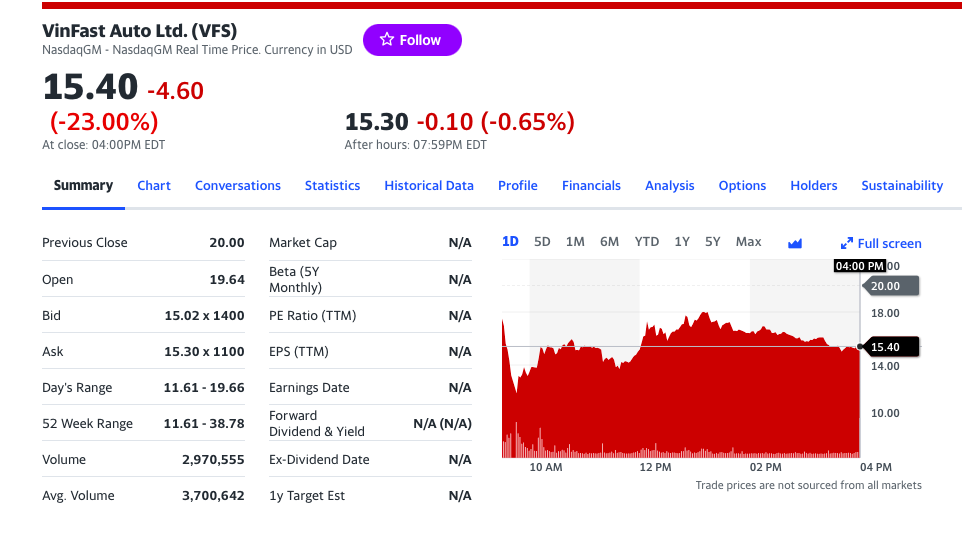Switch to the Chart tab
Image resolution: width=962 pixels, height=536 pixels.
click(x=154, y=185)
